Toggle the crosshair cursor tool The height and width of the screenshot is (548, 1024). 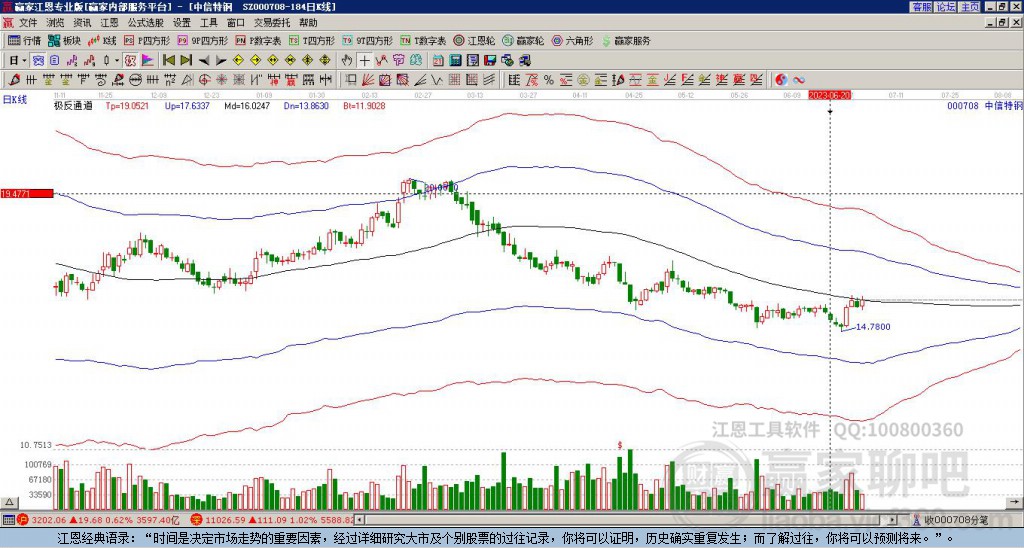pos(364,61)
